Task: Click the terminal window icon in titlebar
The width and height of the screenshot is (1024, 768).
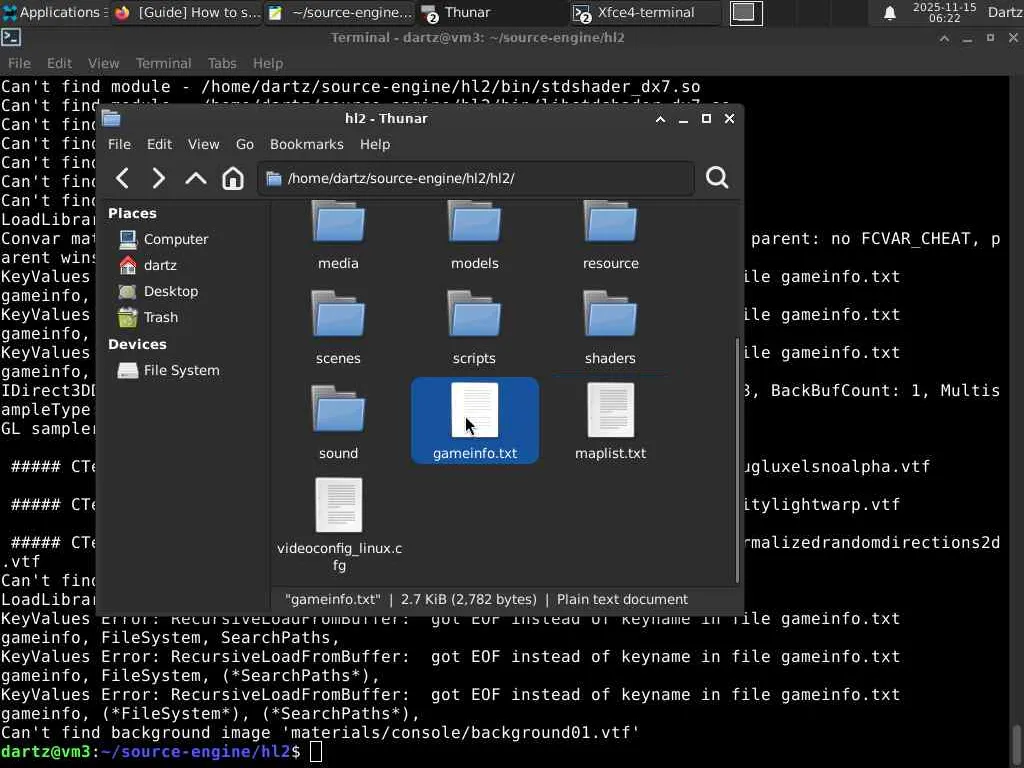Action: [10, 37]
